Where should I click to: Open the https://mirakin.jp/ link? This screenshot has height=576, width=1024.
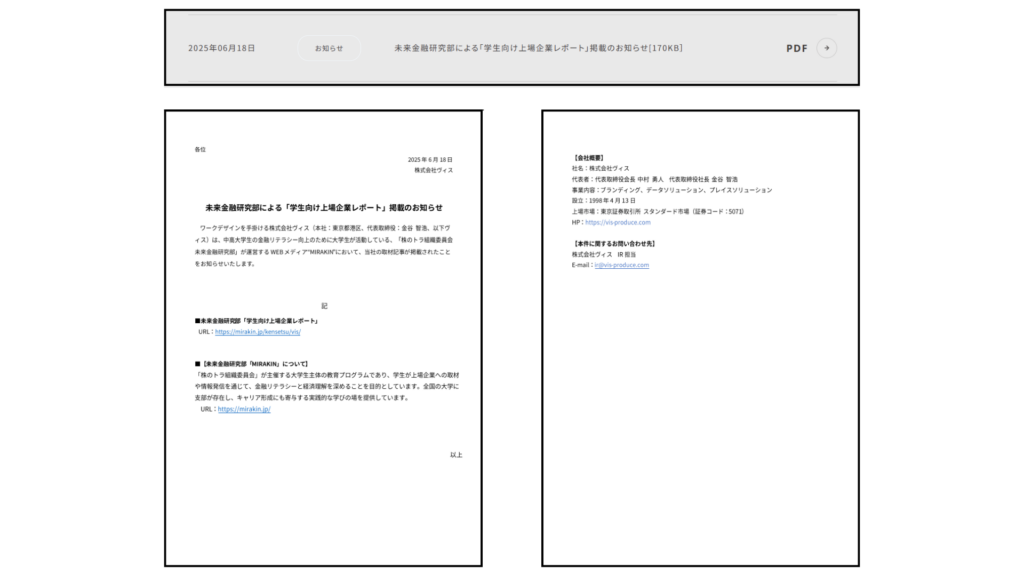coord(243,409)
